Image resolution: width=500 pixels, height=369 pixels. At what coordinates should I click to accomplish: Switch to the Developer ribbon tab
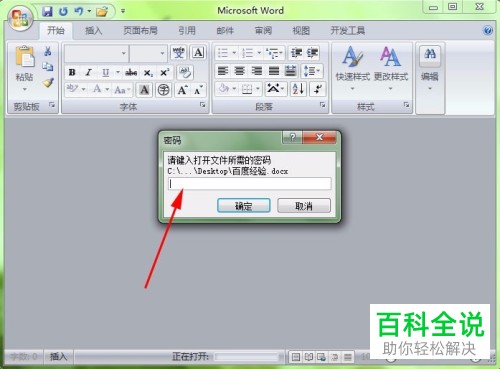pos(348,31)
